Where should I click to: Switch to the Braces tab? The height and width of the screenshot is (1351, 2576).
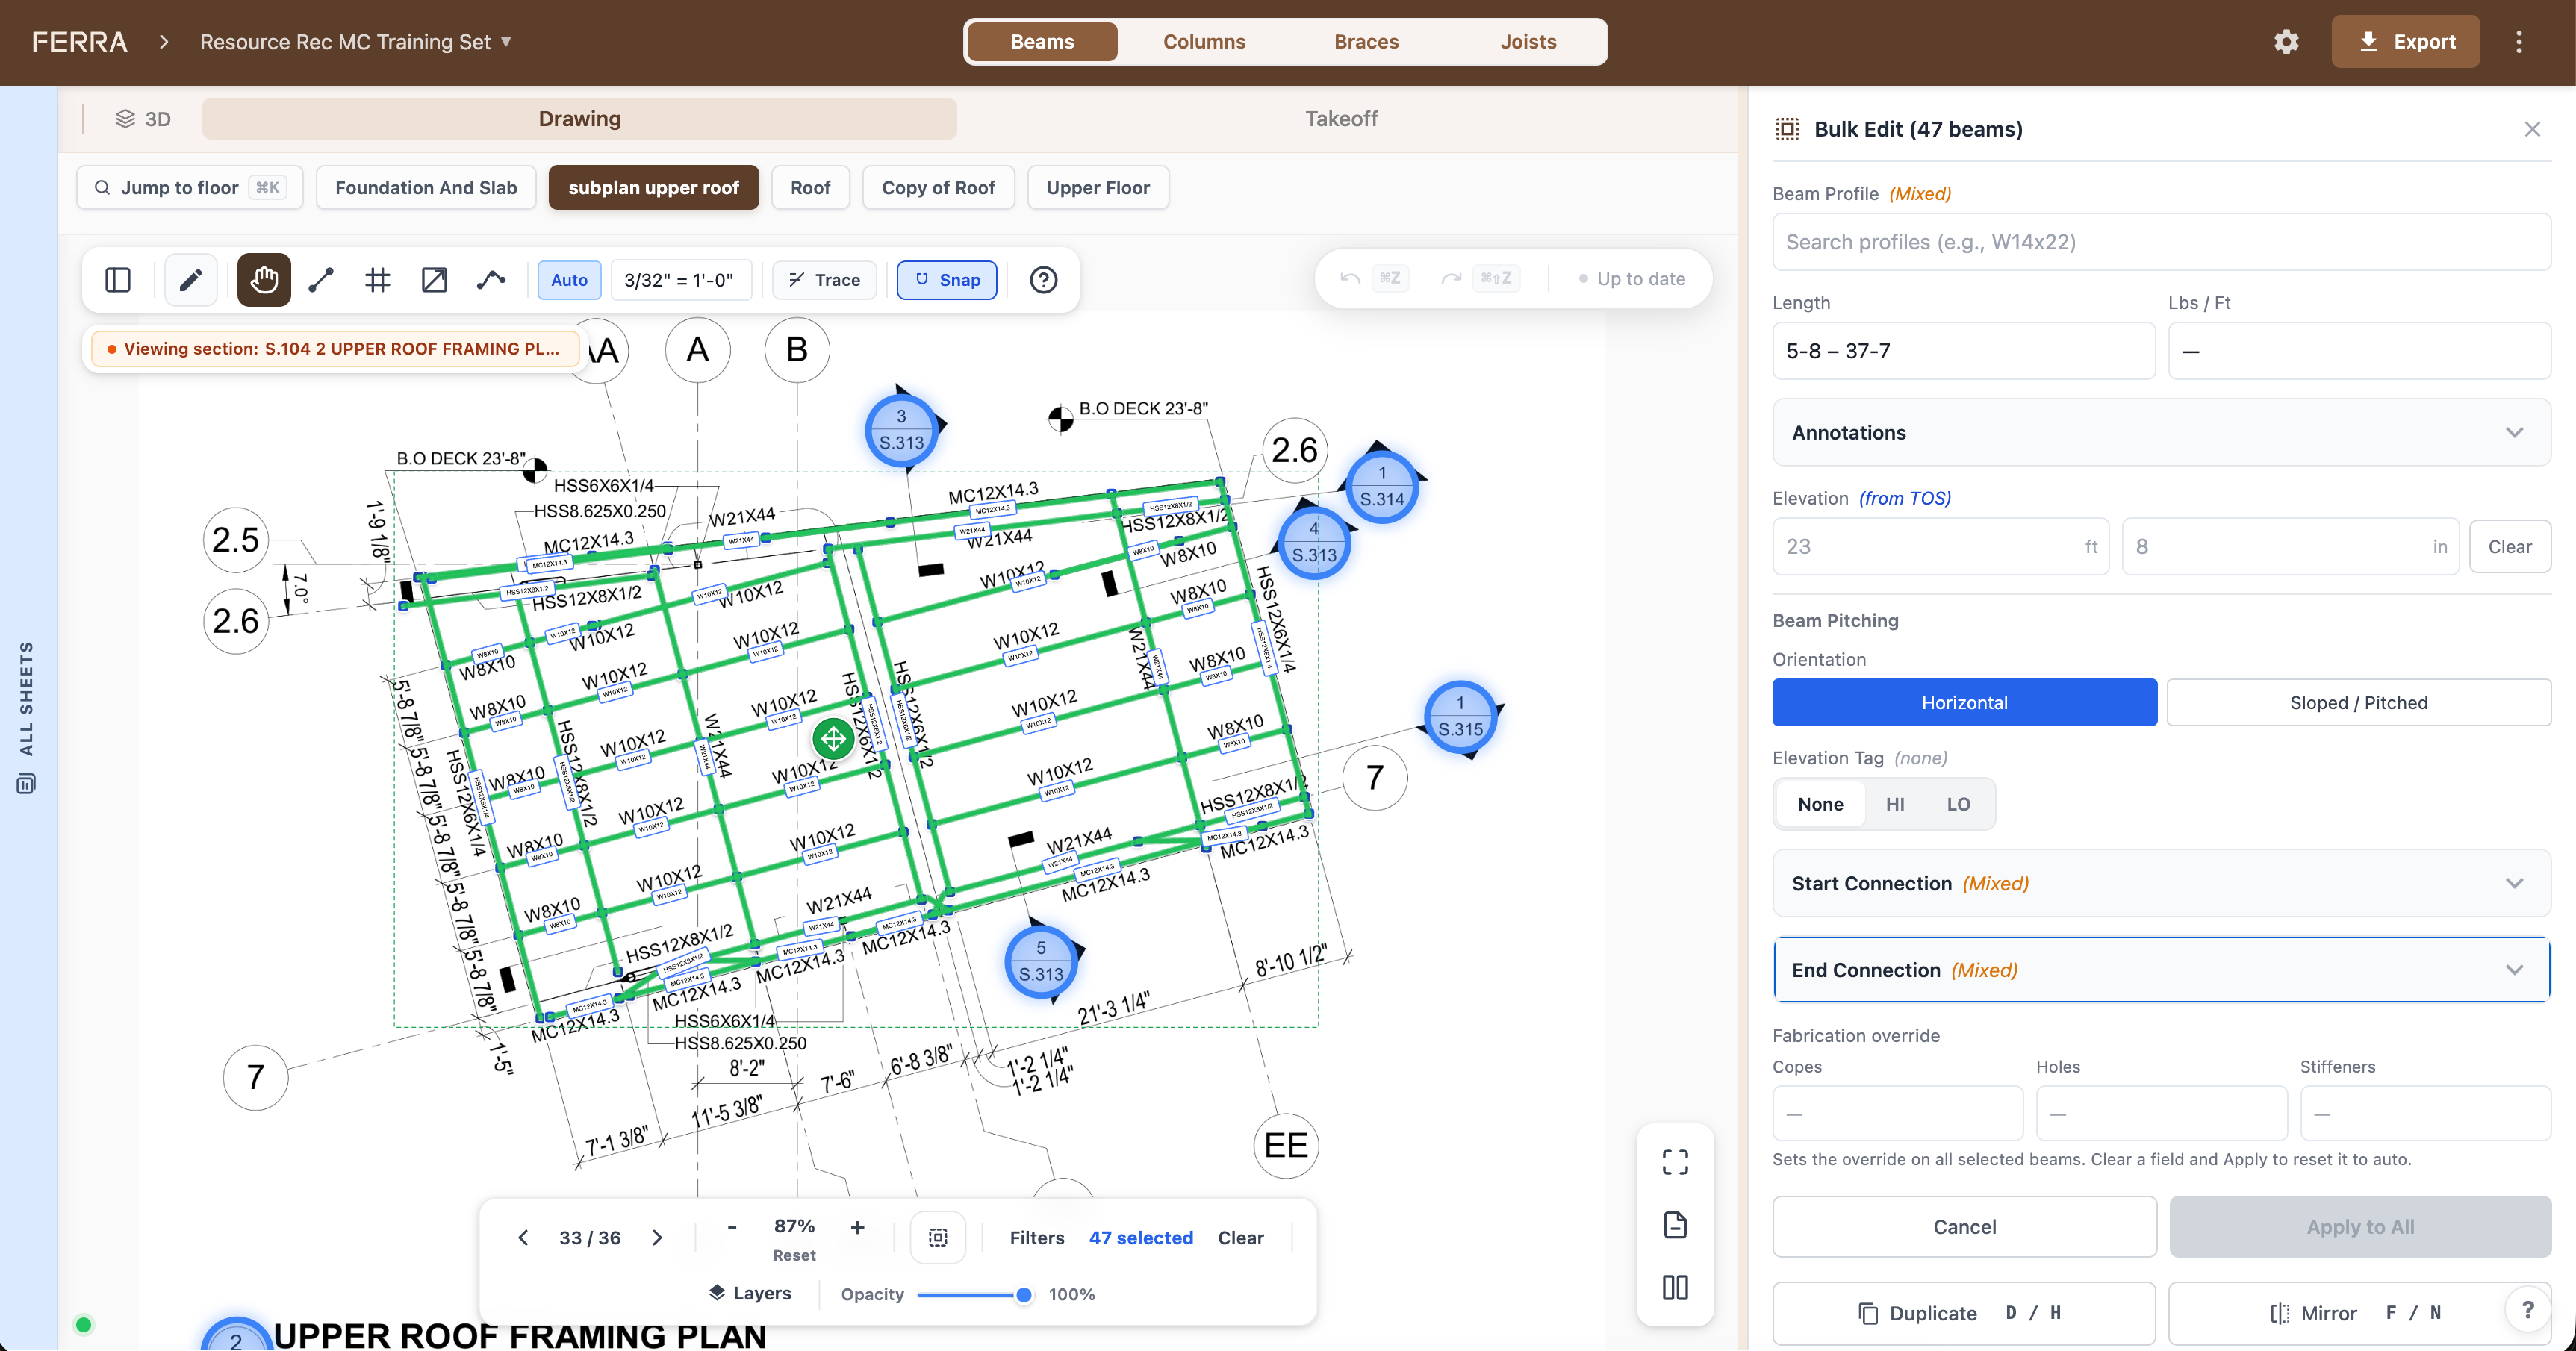coord(1366,42)
